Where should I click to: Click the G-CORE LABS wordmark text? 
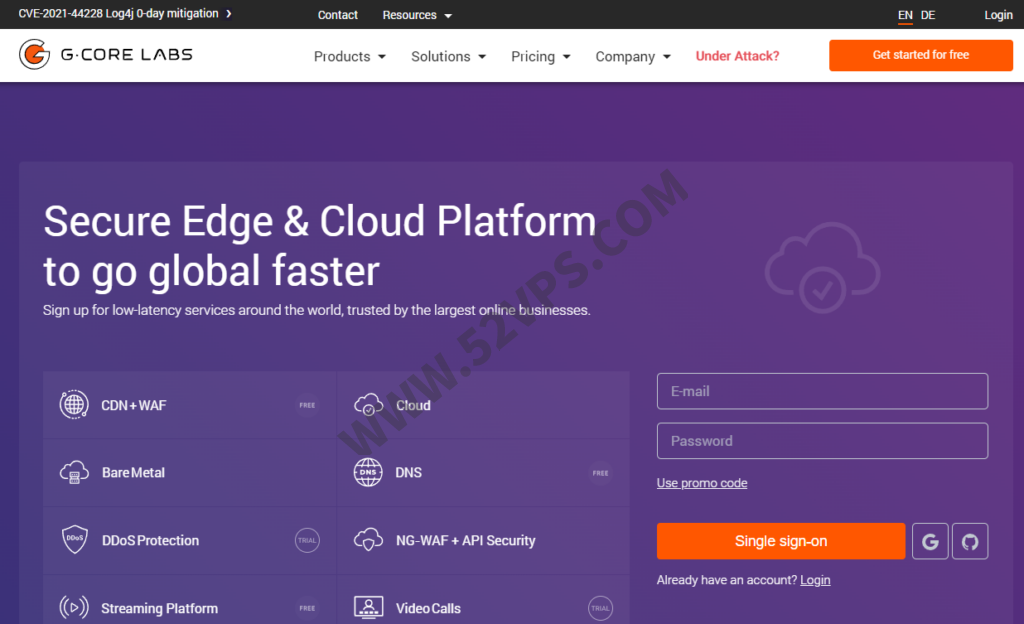pyautogui.click(x=127, y=55)
